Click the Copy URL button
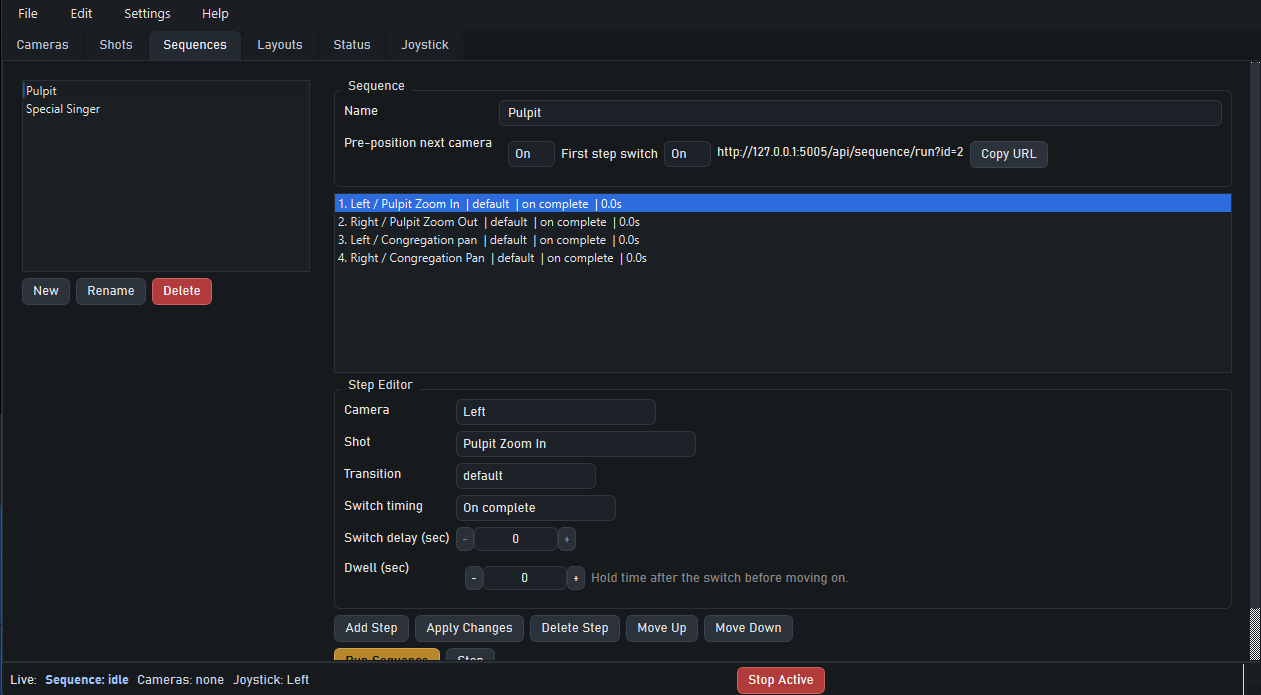The height and width of the screenshot is (695, 1261). pos(1008,154)
